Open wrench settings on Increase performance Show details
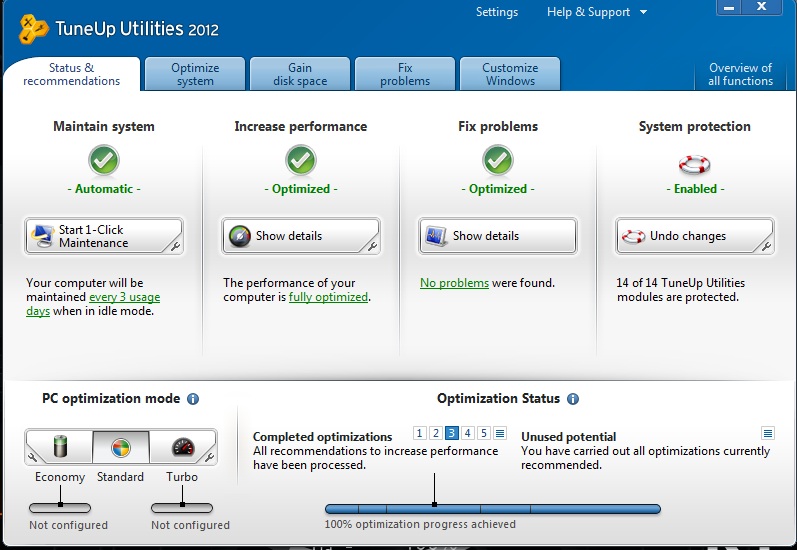The height and width of the screenshot is (550, 797). tap(372, 246)
